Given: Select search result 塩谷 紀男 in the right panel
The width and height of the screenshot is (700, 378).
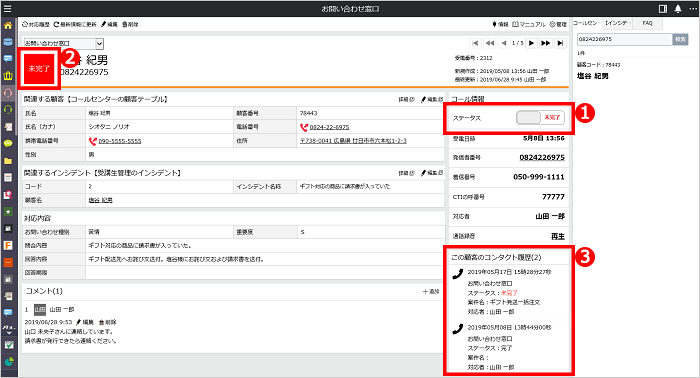Looking at the screenshot, I should pyautogui.click(x=592, y=76).
